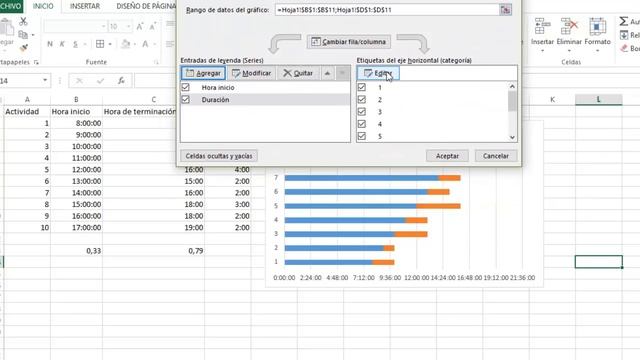Uncheck the Duración series checkbox
Viewport: 640px width, 360px height.
[x=186, y=100]
